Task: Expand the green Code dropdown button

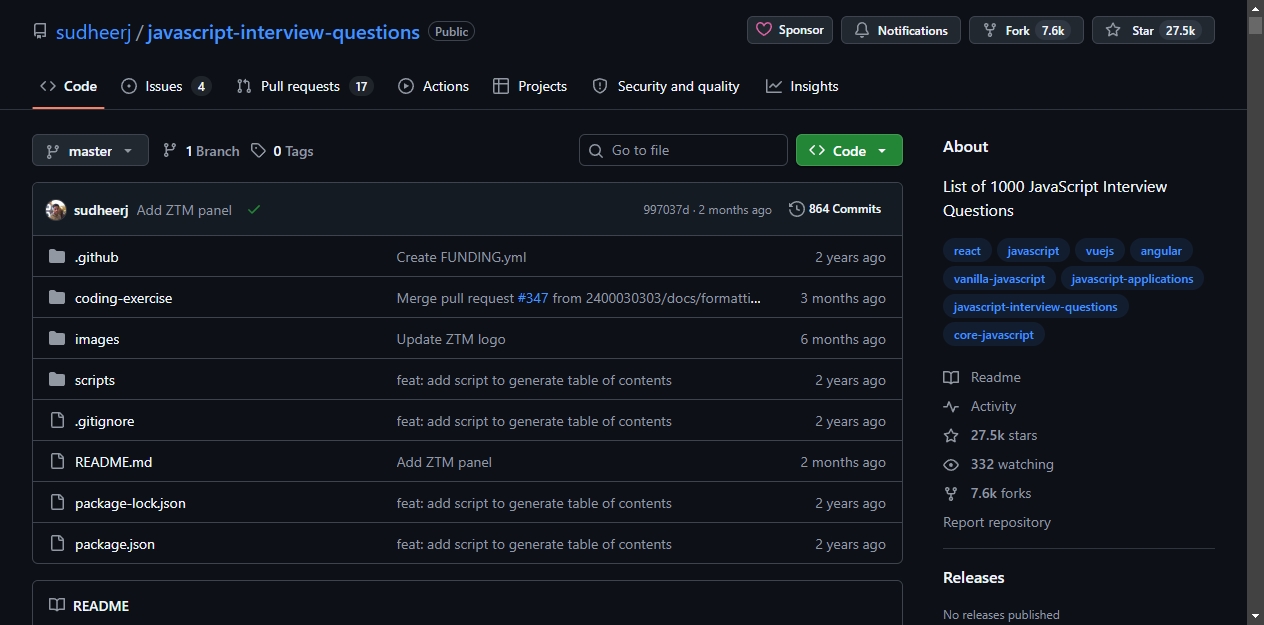Action: click(x=849, y=150)
